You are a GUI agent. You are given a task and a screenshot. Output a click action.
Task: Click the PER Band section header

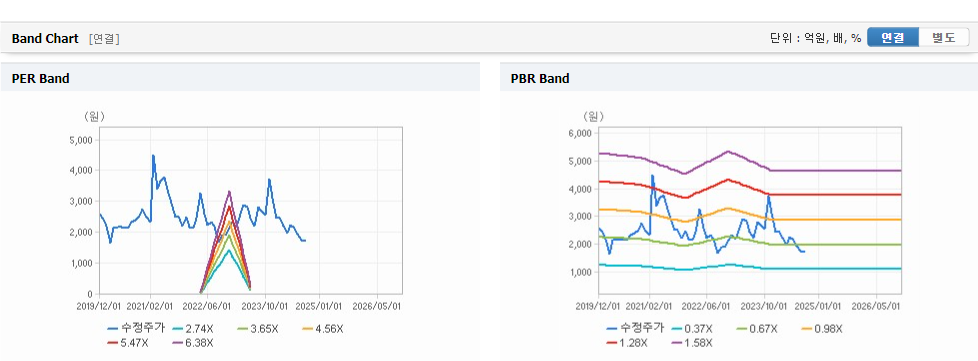tap(240, 79)
